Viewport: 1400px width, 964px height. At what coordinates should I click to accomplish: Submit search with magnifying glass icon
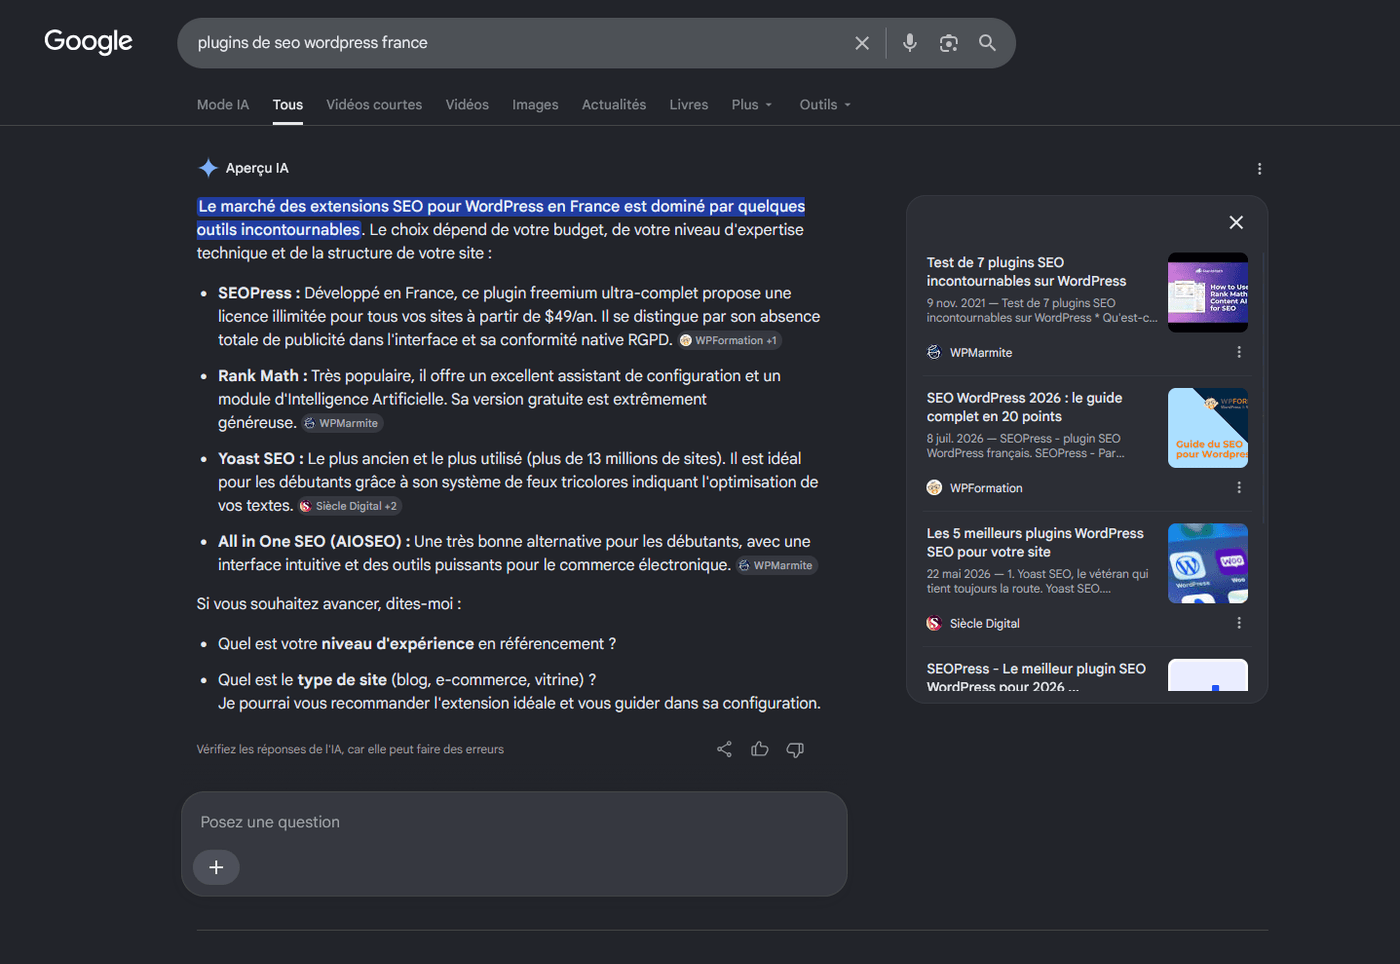coord(987,43)
